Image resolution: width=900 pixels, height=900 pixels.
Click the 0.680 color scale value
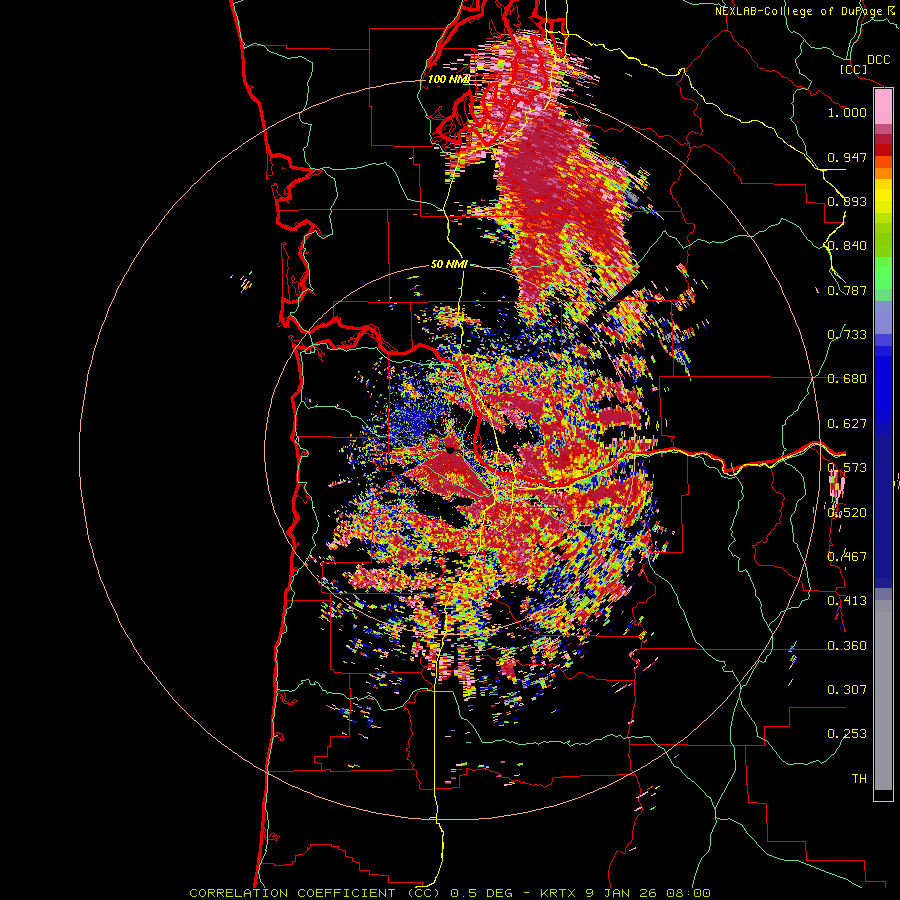[x=847, y=379]
